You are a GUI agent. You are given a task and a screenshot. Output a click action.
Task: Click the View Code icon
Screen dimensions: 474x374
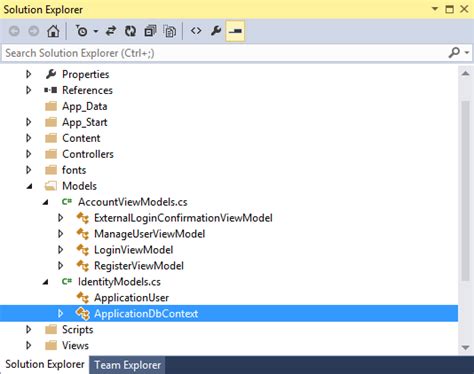click(x=196, y=31)
